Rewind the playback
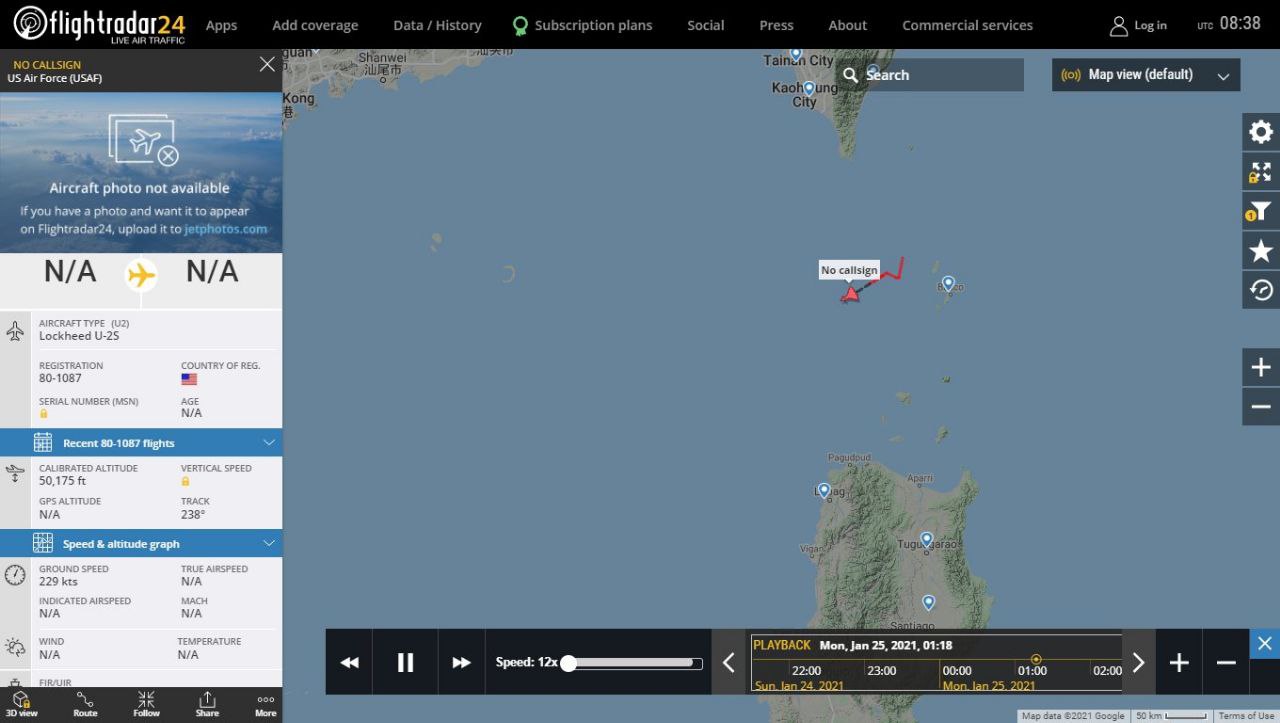The width and height of the screenshot is (1280, 723). click(349, 662)
